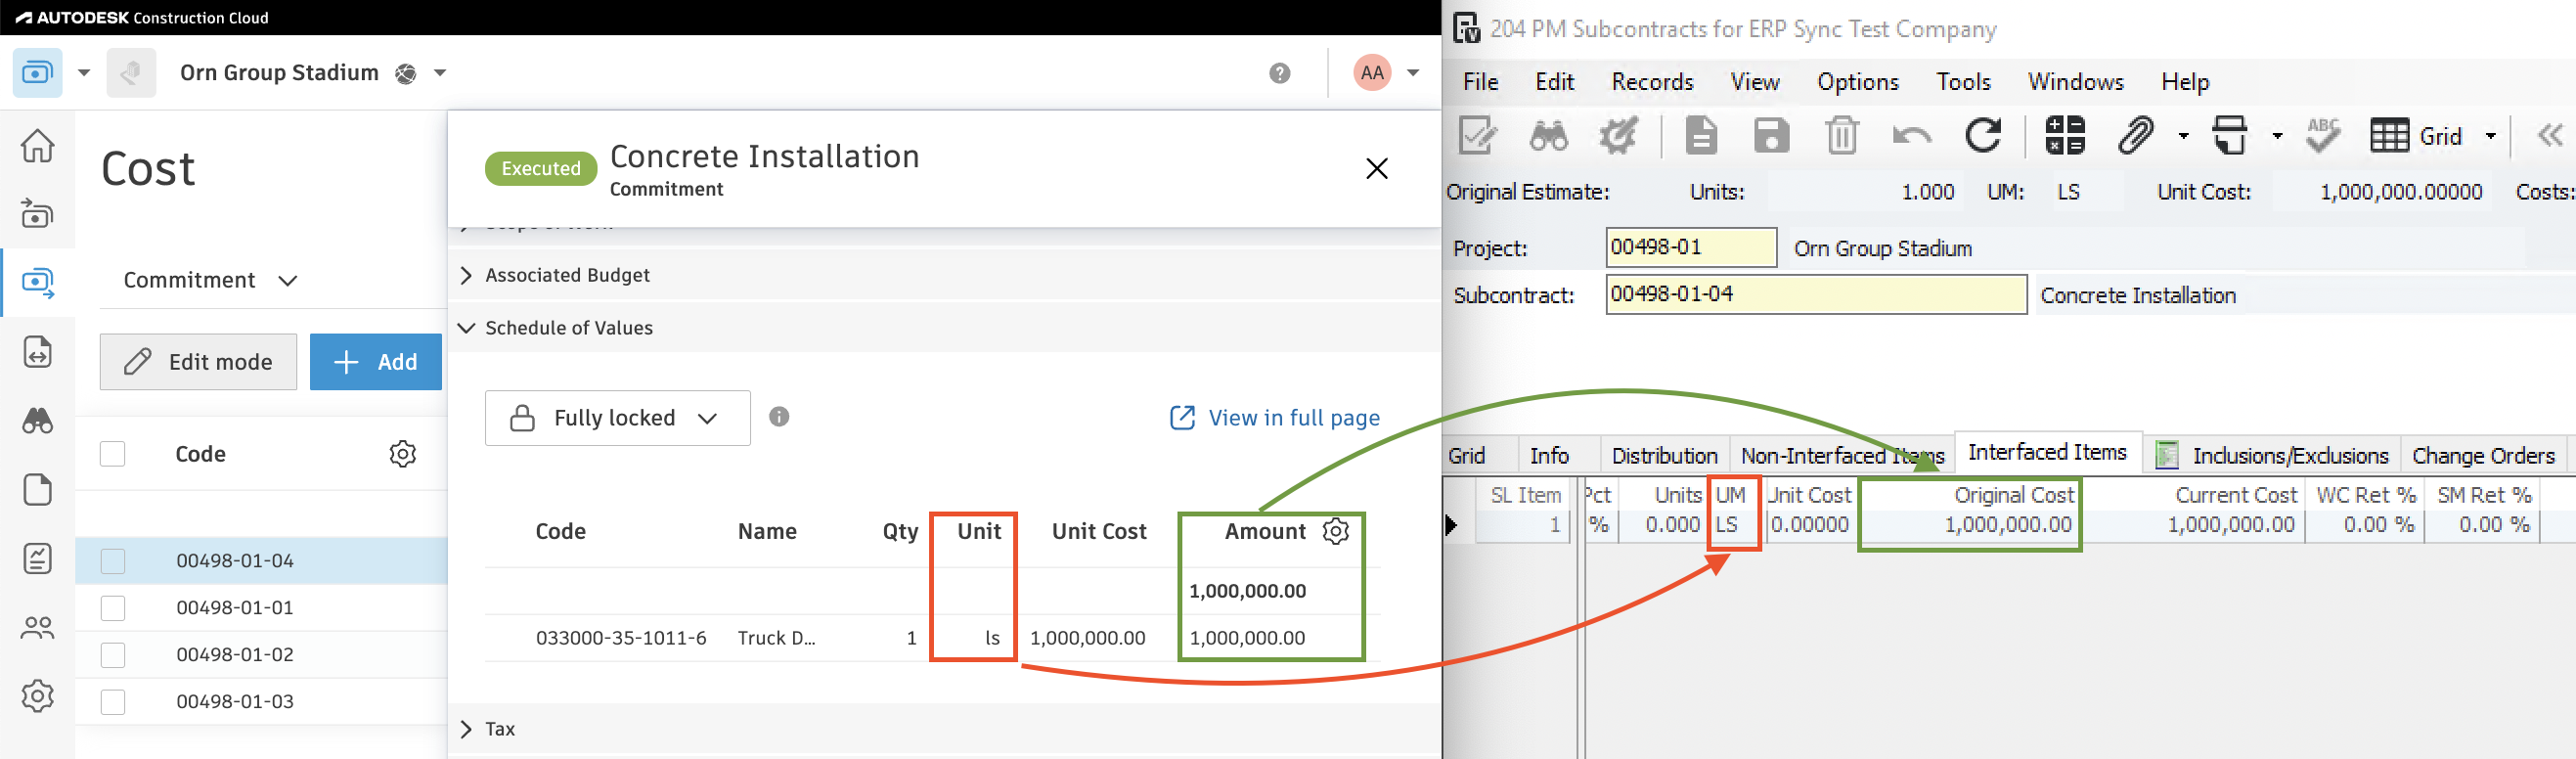This screenshot has width=2576, height=759.
Task: Switch to Inclusions/Exclusions tab
Action: [x=2272, y=456]
